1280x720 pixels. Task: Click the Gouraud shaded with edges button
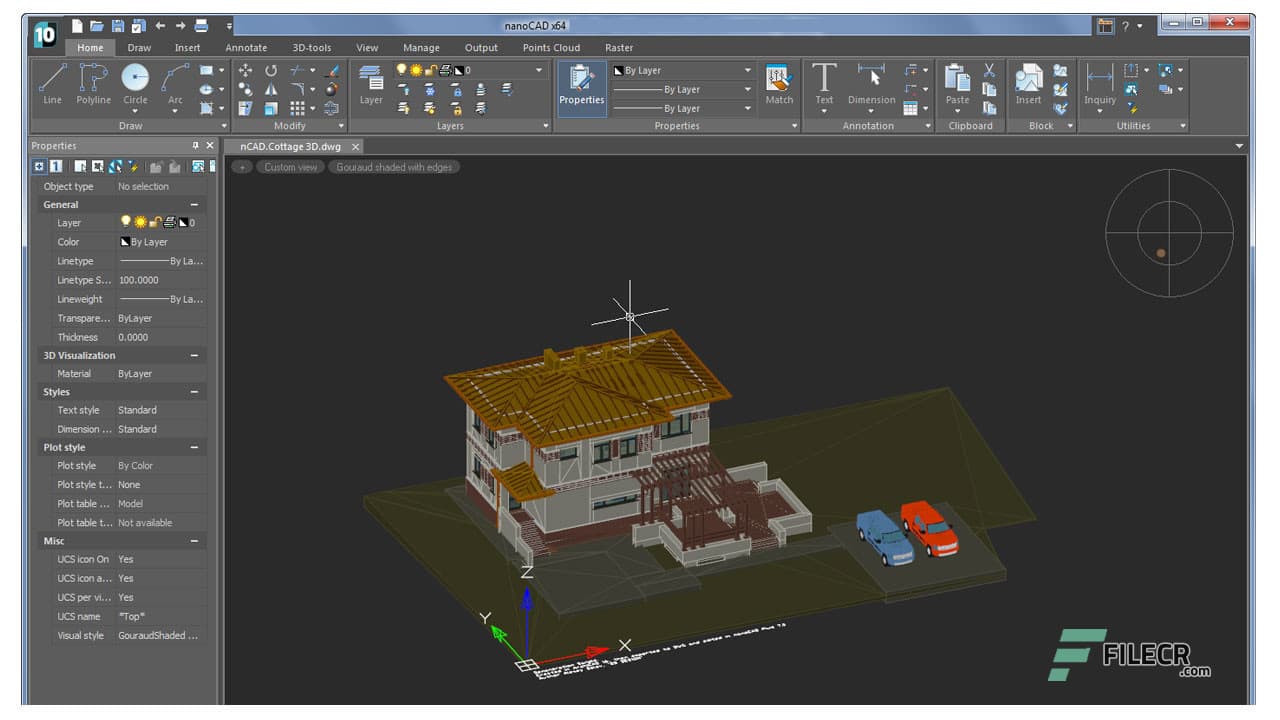point(394,167)
